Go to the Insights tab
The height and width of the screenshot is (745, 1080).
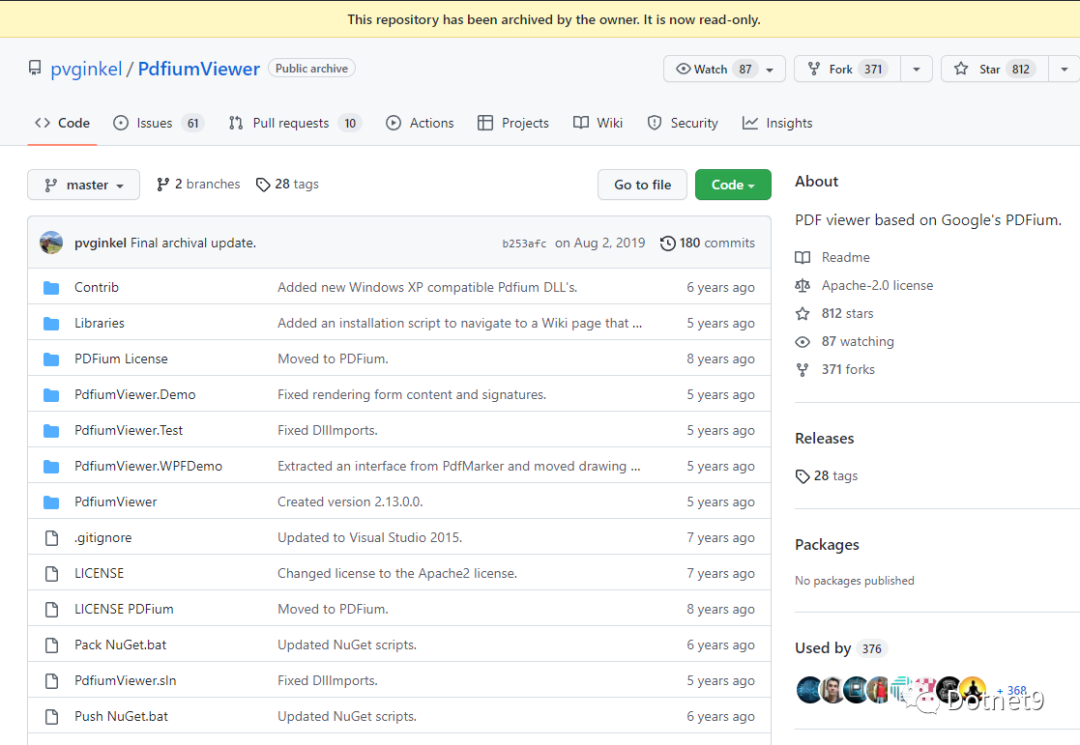777,123
